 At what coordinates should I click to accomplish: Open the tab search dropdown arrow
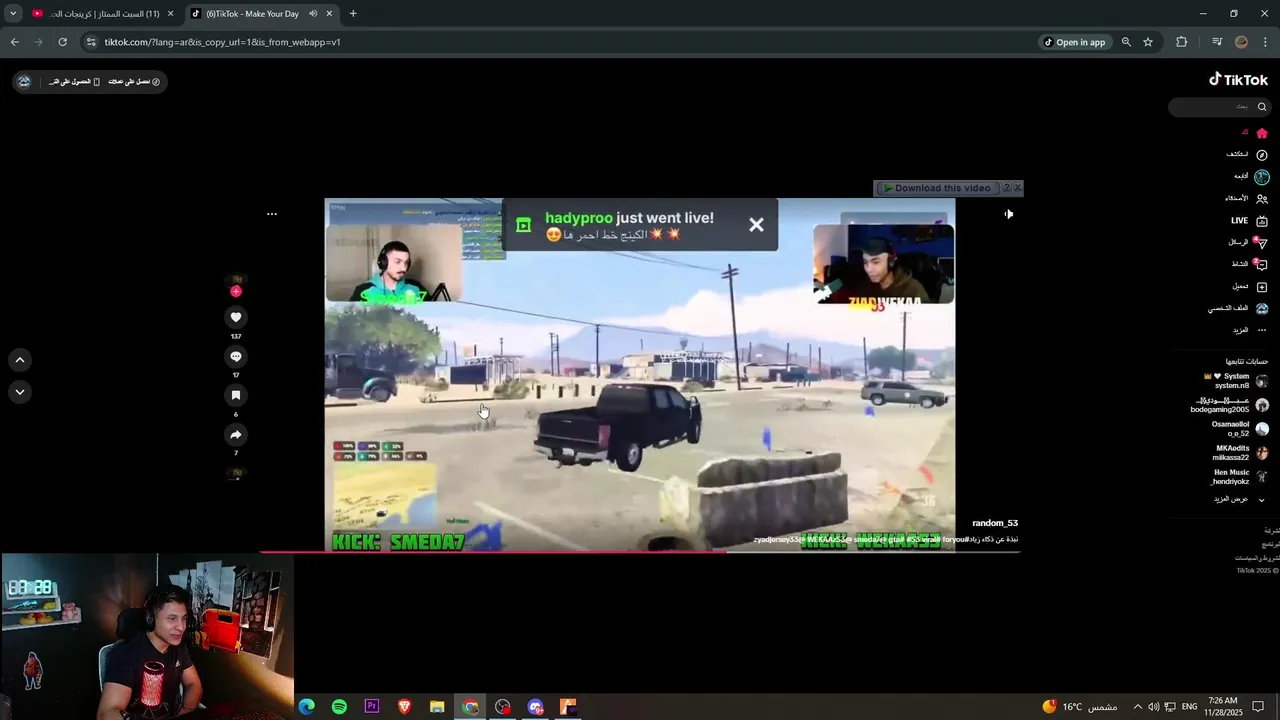[13, 14]
